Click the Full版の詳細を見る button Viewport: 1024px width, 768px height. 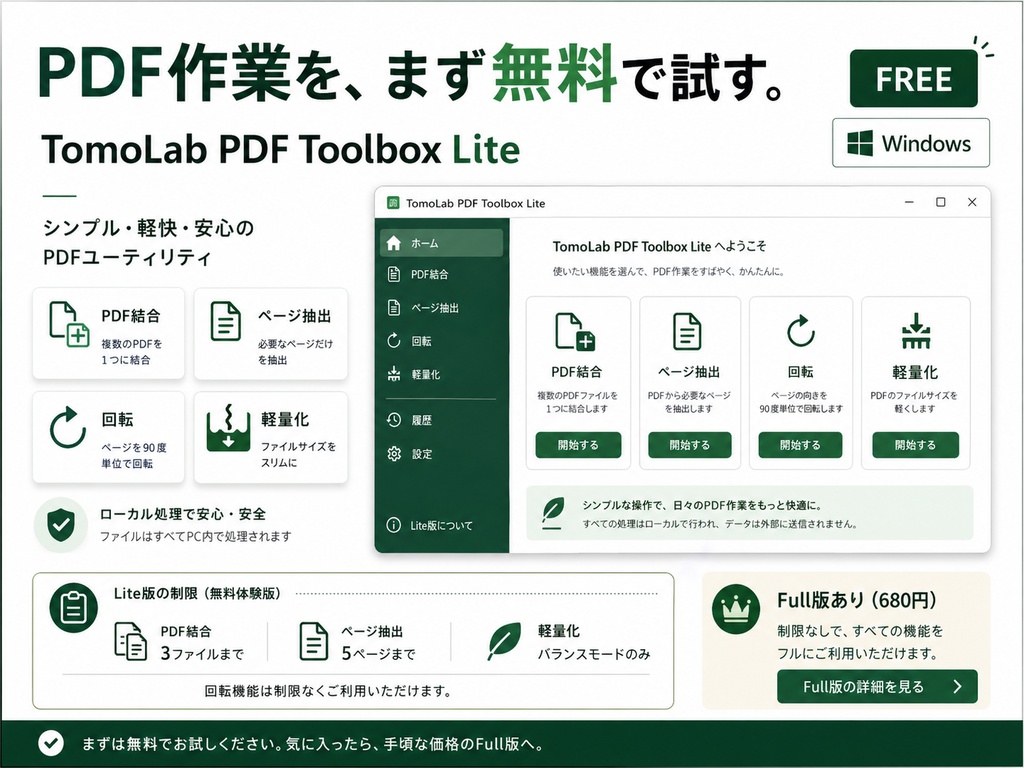pyautogui.click(x=877, y=686)
